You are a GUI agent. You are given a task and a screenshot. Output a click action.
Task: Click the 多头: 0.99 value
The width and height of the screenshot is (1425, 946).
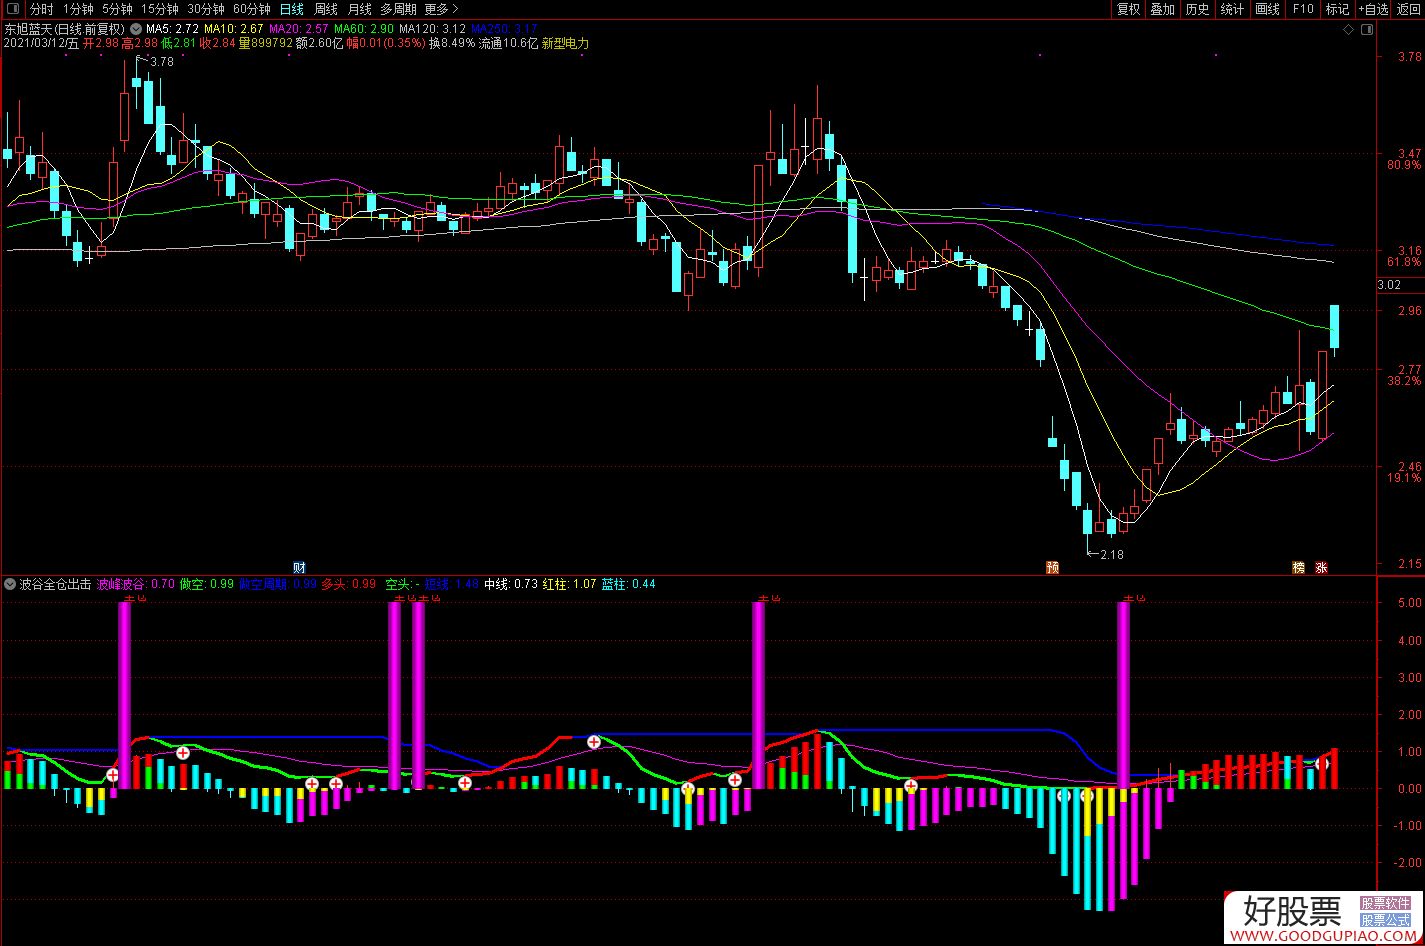tap(348, 583)
